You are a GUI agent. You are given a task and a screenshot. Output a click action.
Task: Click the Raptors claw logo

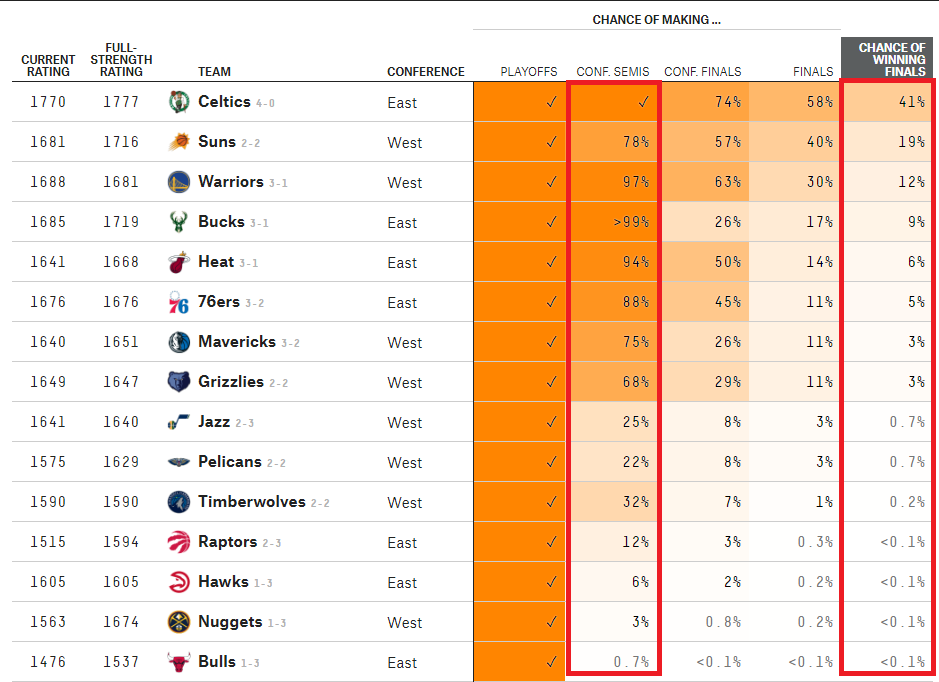178,542
